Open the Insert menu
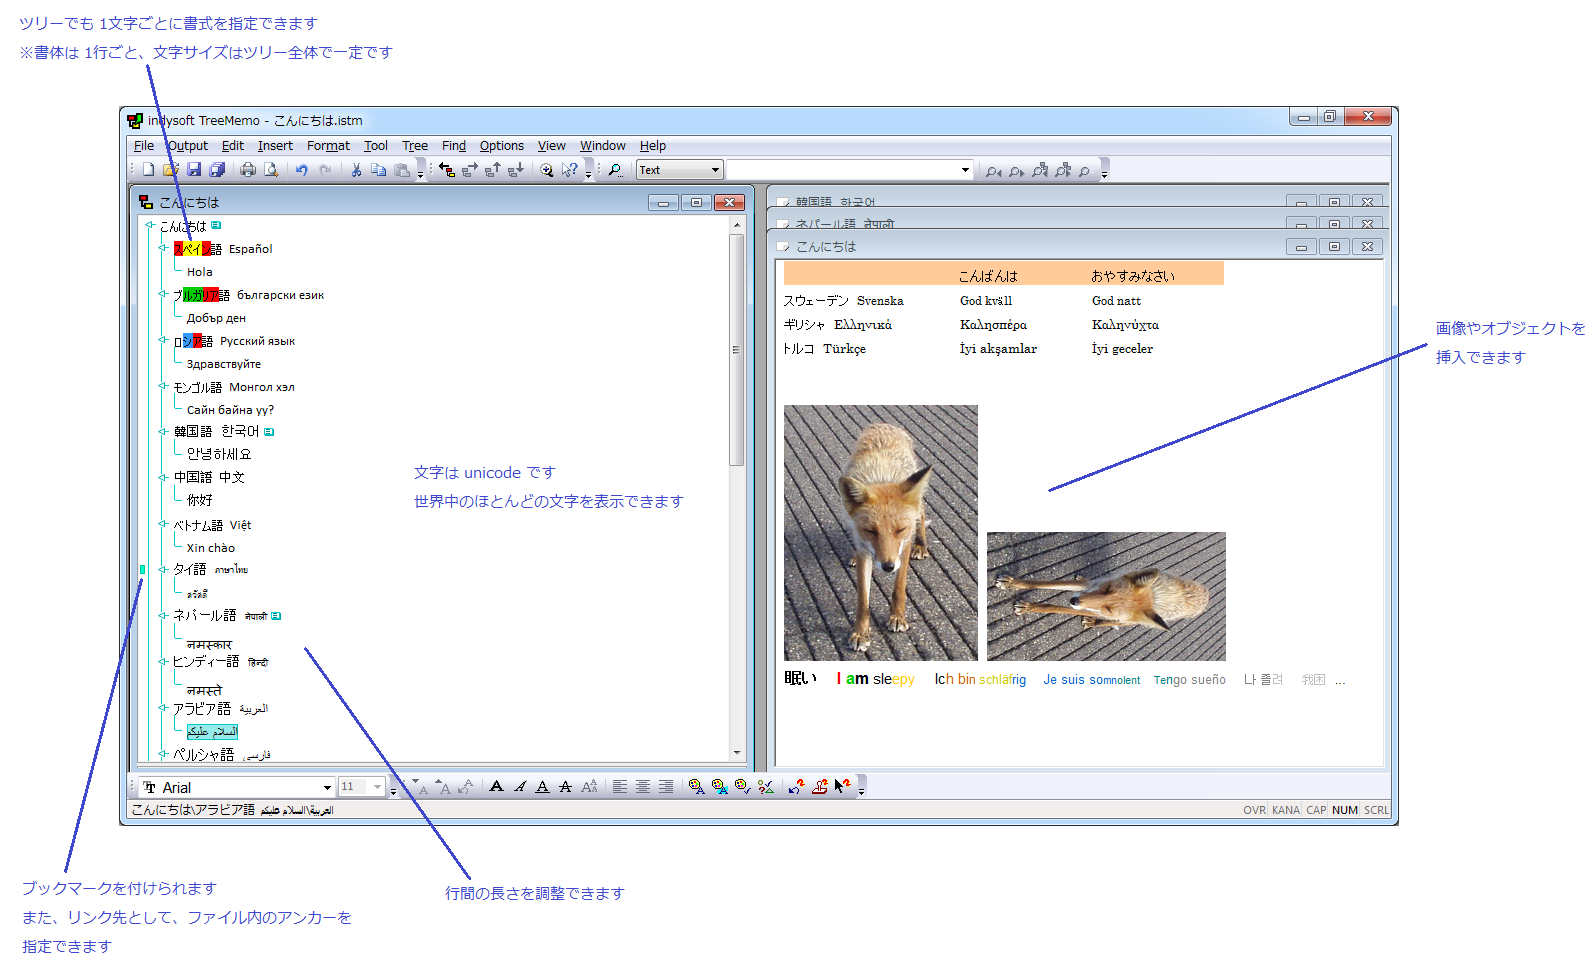The image size is (1590, 966). pos(275,146)
